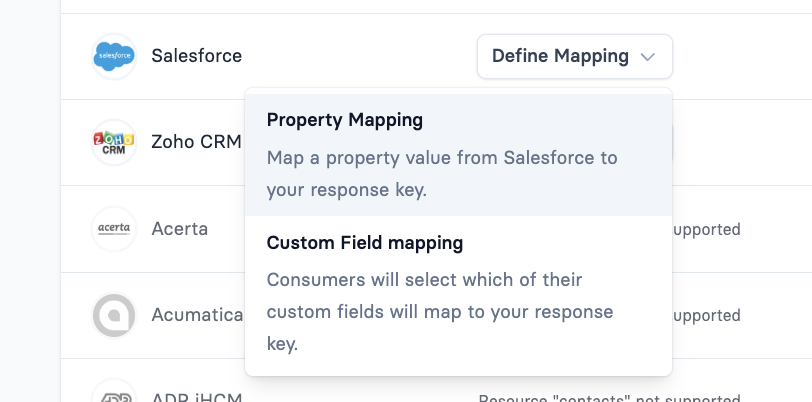
Task: Click the supported status text in Acumatica row
Action: click(707, 315)
